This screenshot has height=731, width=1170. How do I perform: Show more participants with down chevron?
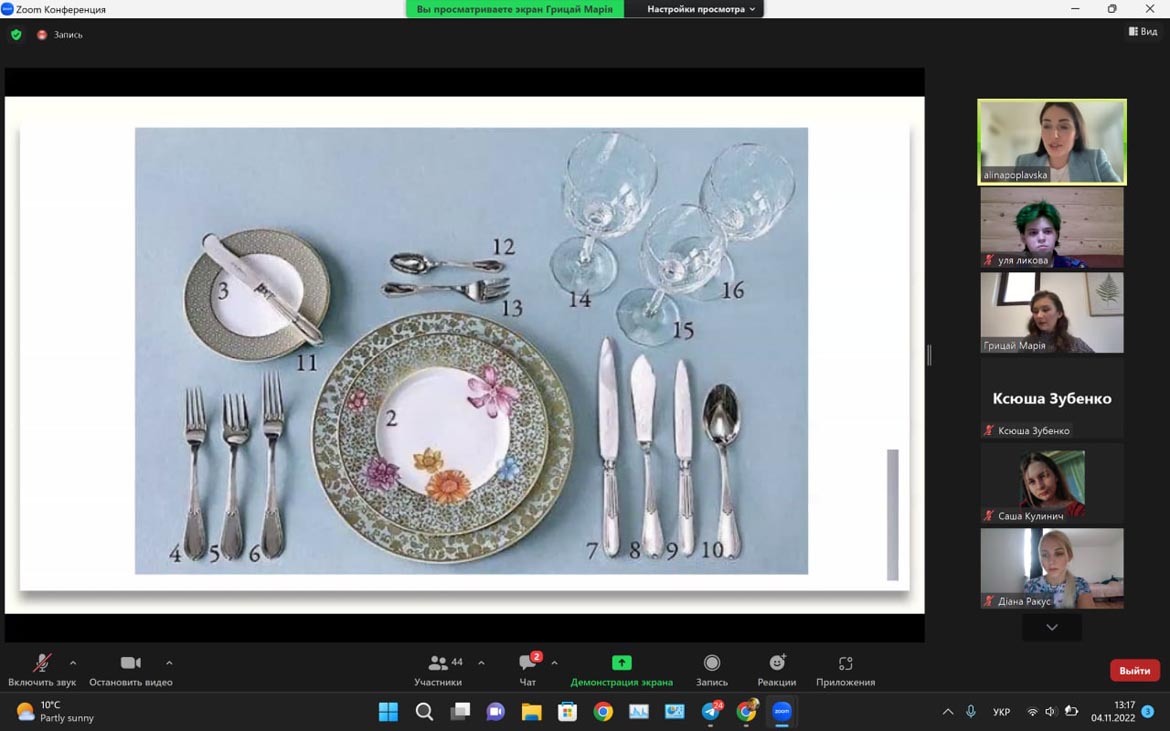[x=1052, y=627]
